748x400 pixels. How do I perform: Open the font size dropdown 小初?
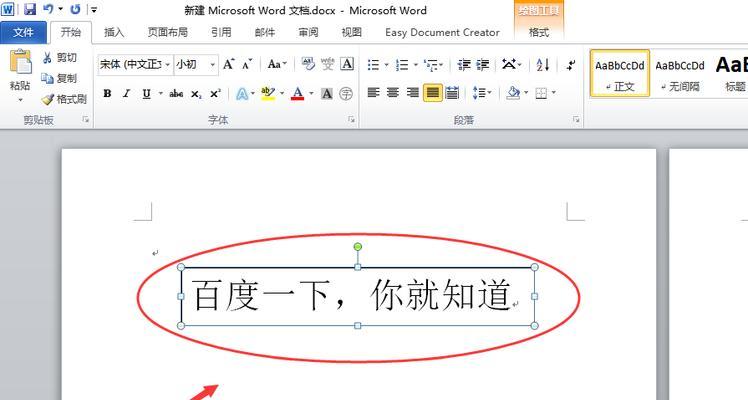click(x=196, y=64)
